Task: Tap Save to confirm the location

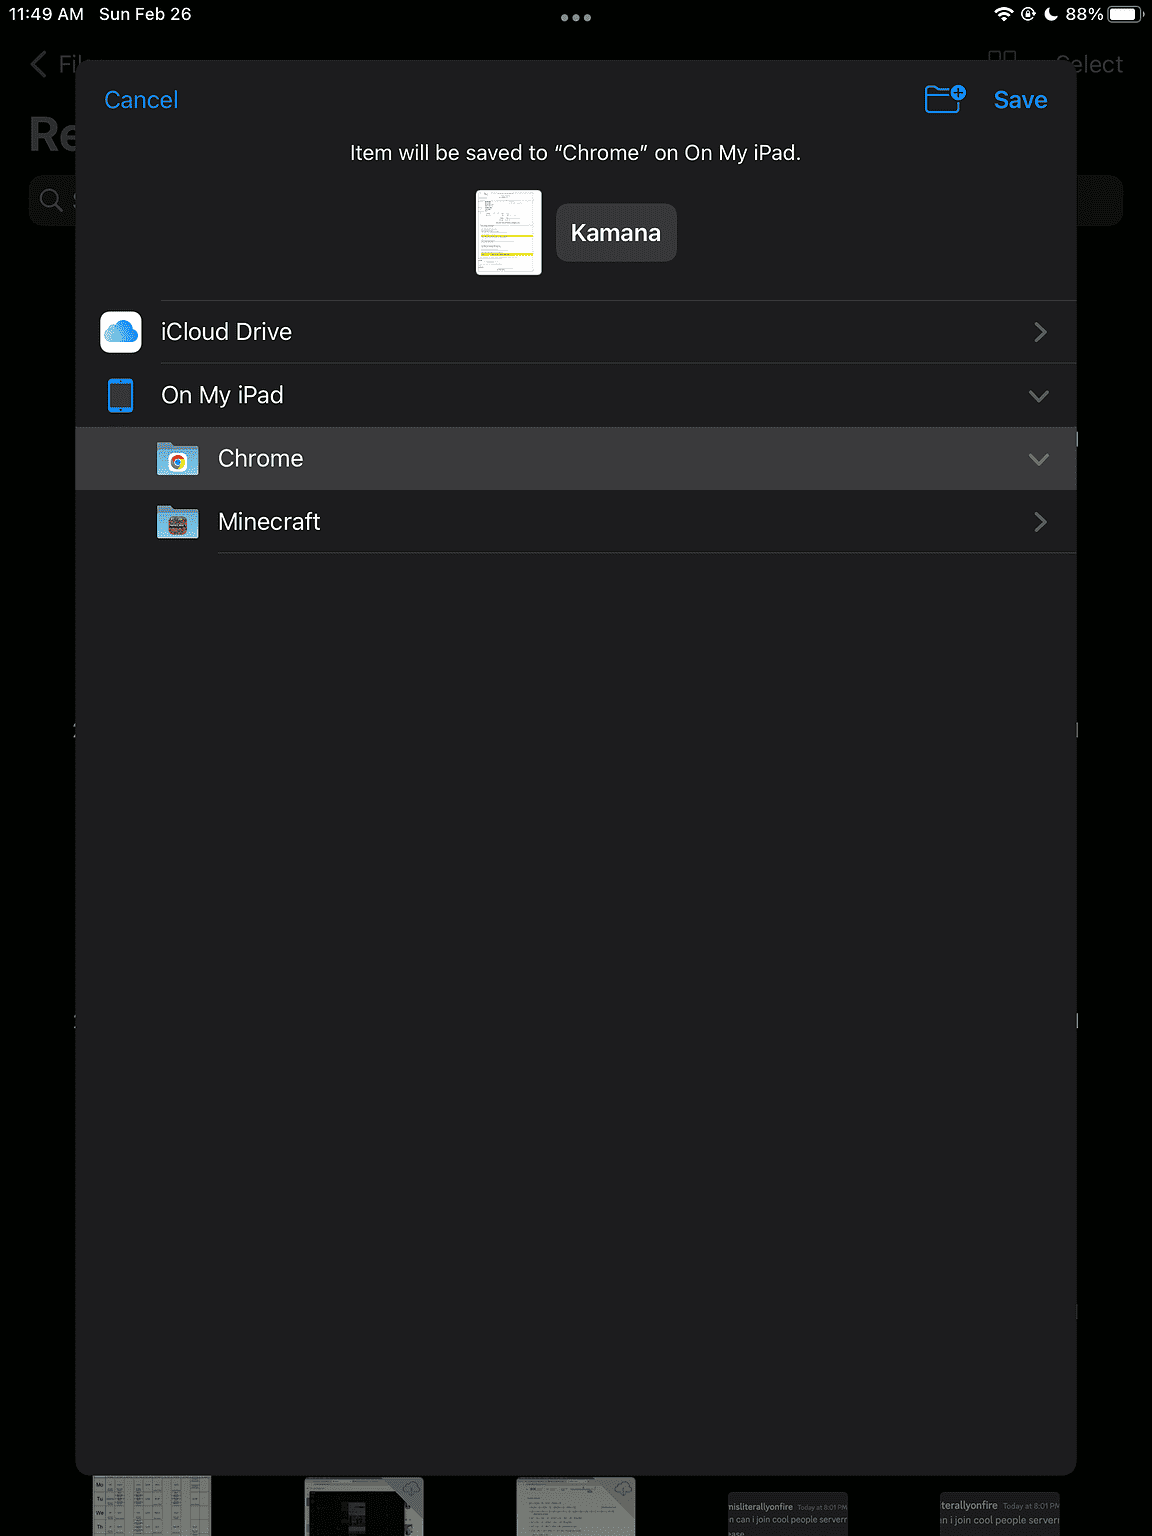Action: click(1020, 99)
